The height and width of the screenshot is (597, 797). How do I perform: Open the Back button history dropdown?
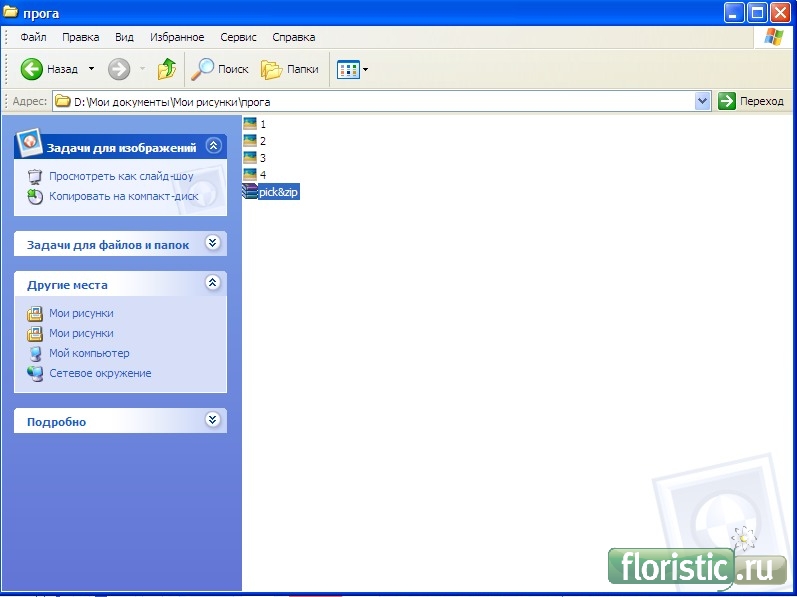tap(91, 69)
